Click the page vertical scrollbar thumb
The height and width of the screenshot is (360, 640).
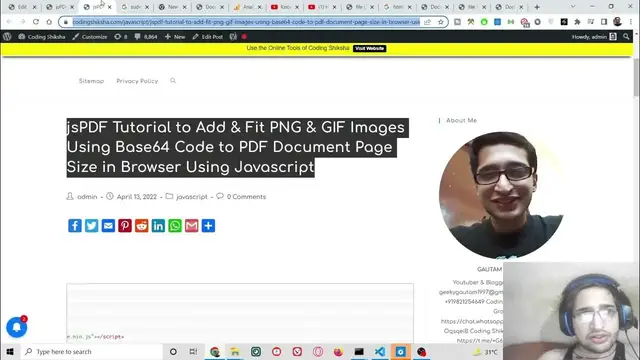[636, 78]
